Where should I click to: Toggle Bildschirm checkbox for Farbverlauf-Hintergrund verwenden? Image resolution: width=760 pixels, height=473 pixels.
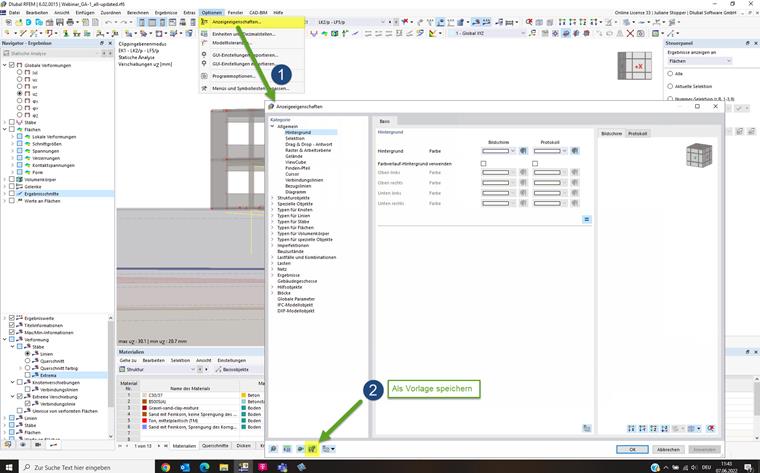[x=483, y=164]
